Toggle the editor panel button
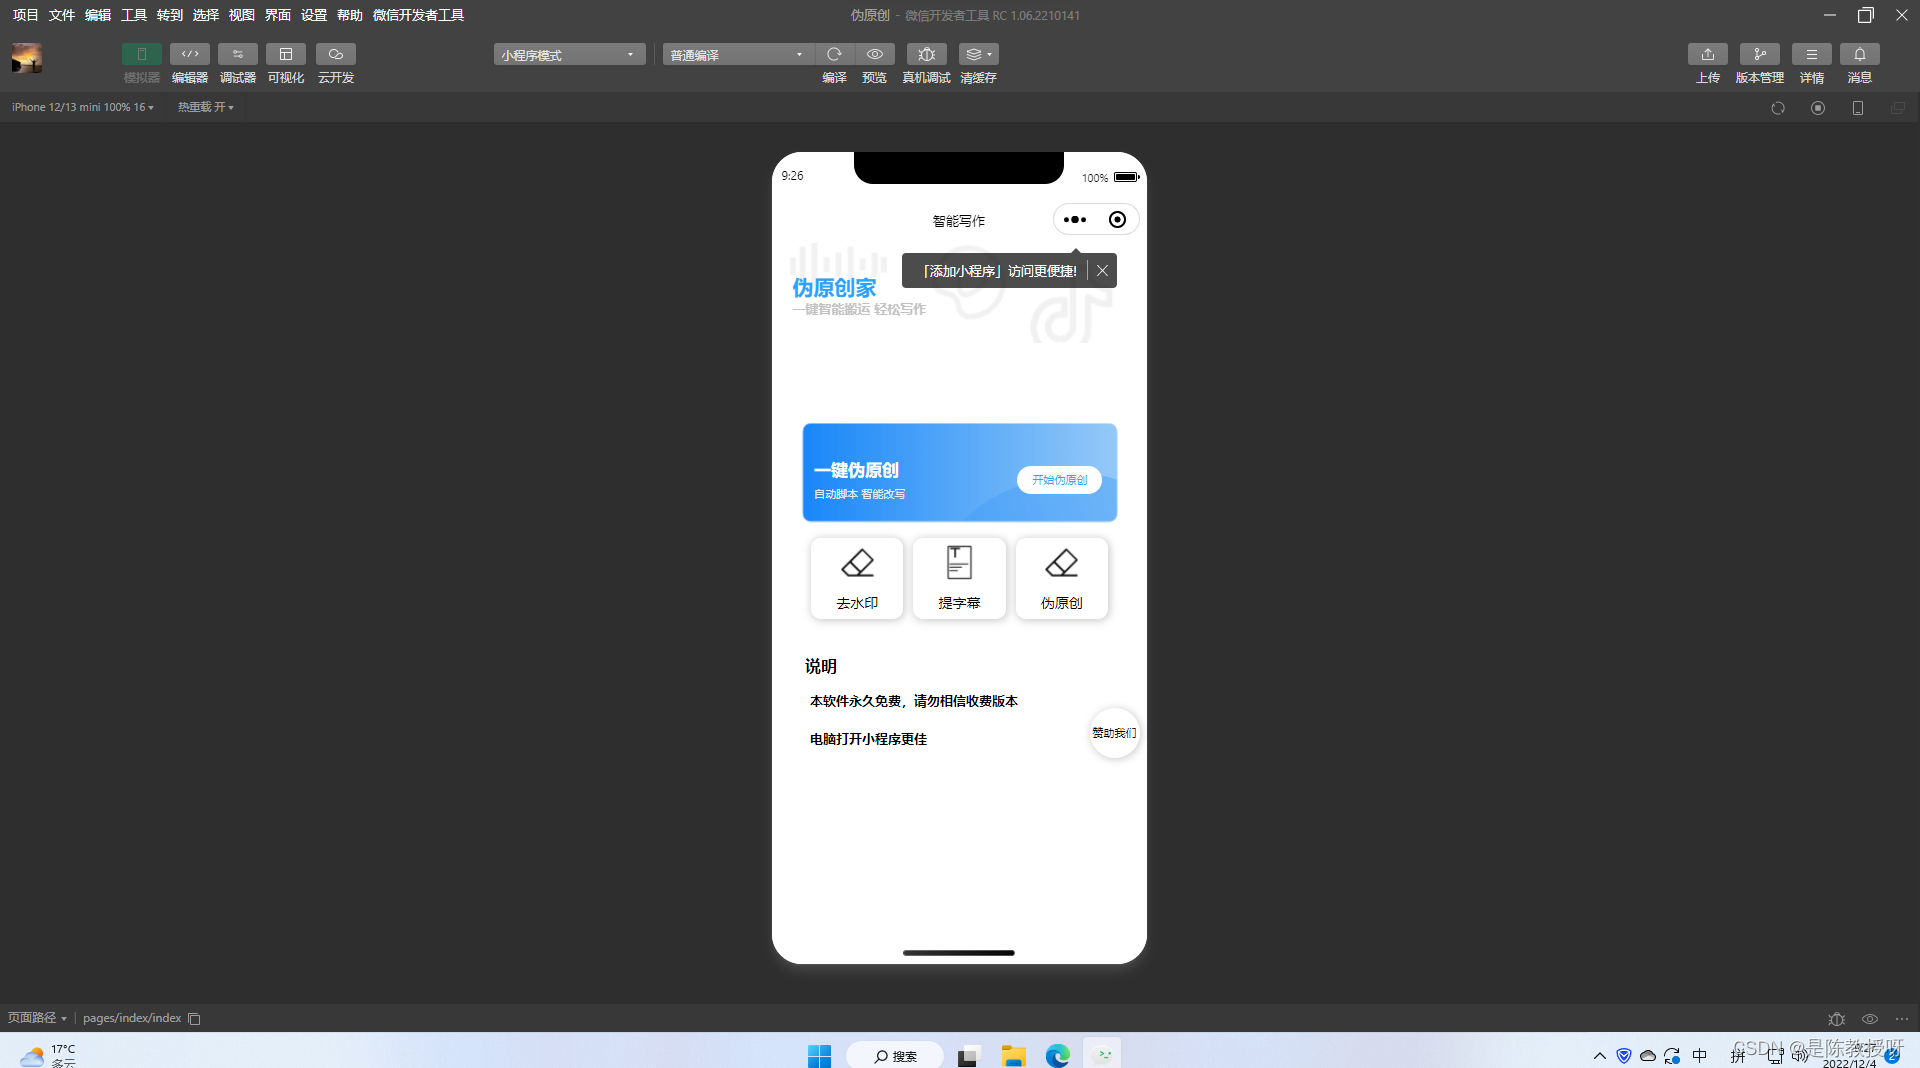 189,54
